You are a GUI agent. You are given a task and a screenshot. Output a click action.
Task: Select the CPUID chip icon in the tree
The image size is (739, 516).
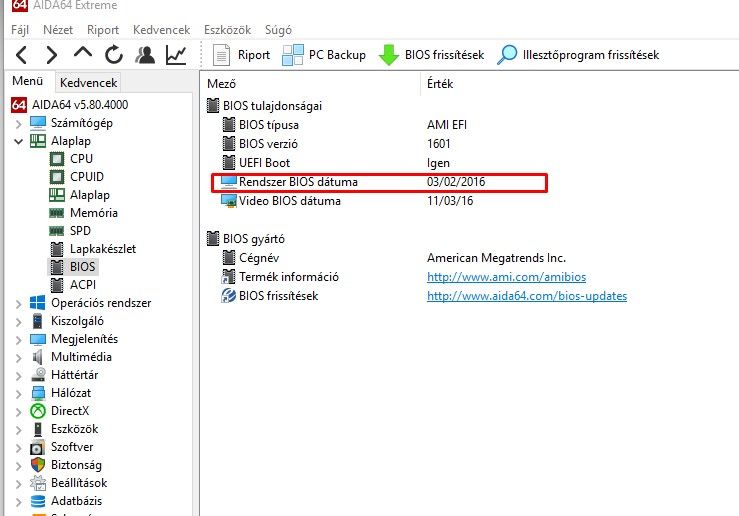pyautogui.click(x=57, y=177)
